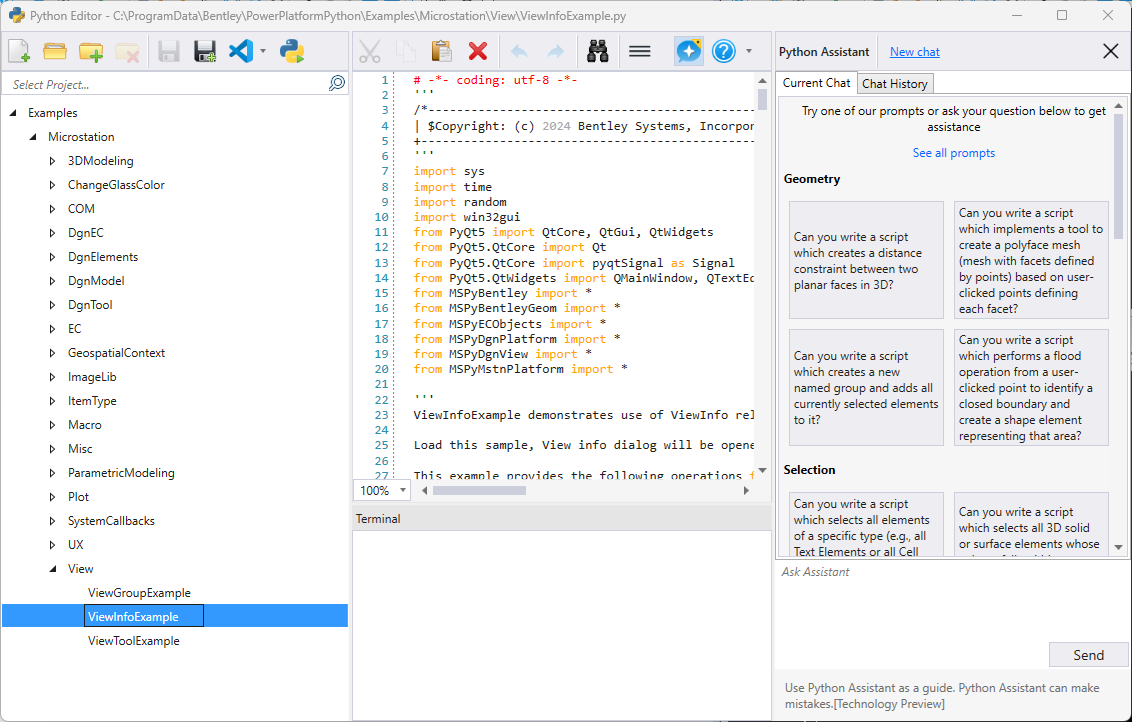Choose the 3D solid selection prompt card
1132x722 pixels.
click(1031, 525)
